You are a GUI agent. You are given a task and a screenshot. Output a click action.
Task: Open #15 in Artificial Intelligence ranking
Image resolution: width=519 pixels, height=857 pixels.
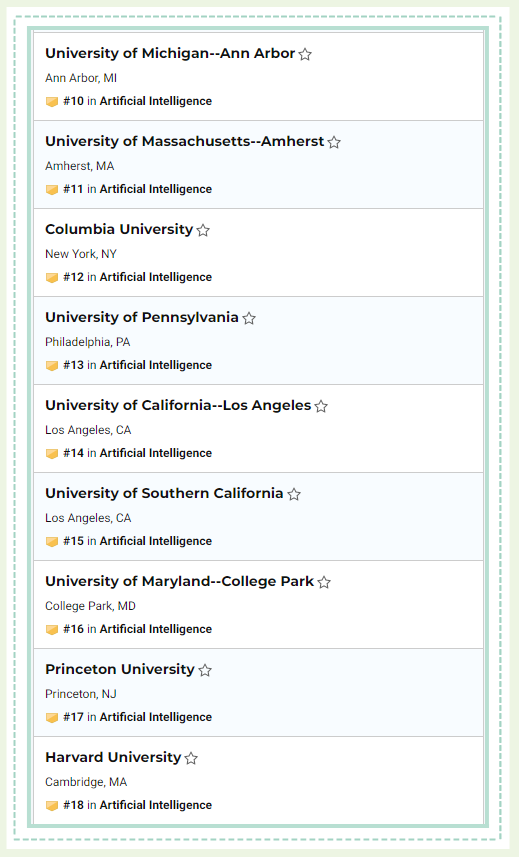(138, 541)
